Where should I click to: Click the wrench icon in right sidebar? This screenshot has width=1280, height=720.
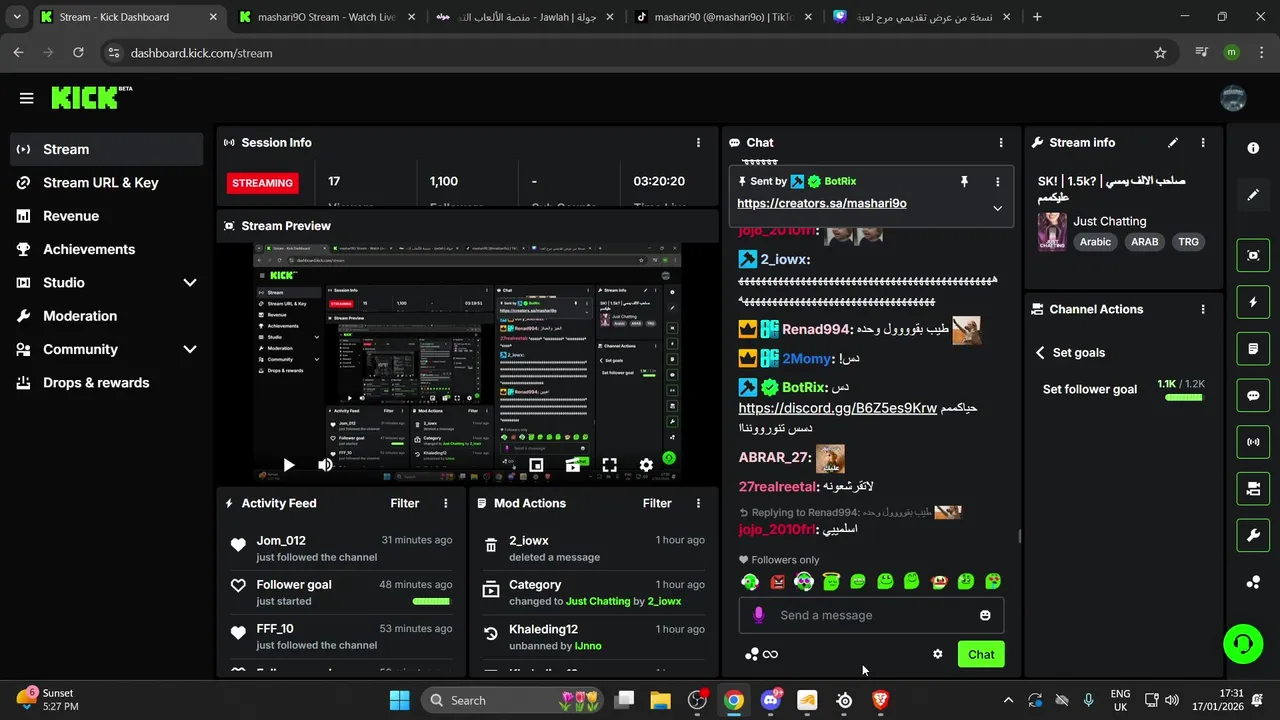click(1253, 535)
